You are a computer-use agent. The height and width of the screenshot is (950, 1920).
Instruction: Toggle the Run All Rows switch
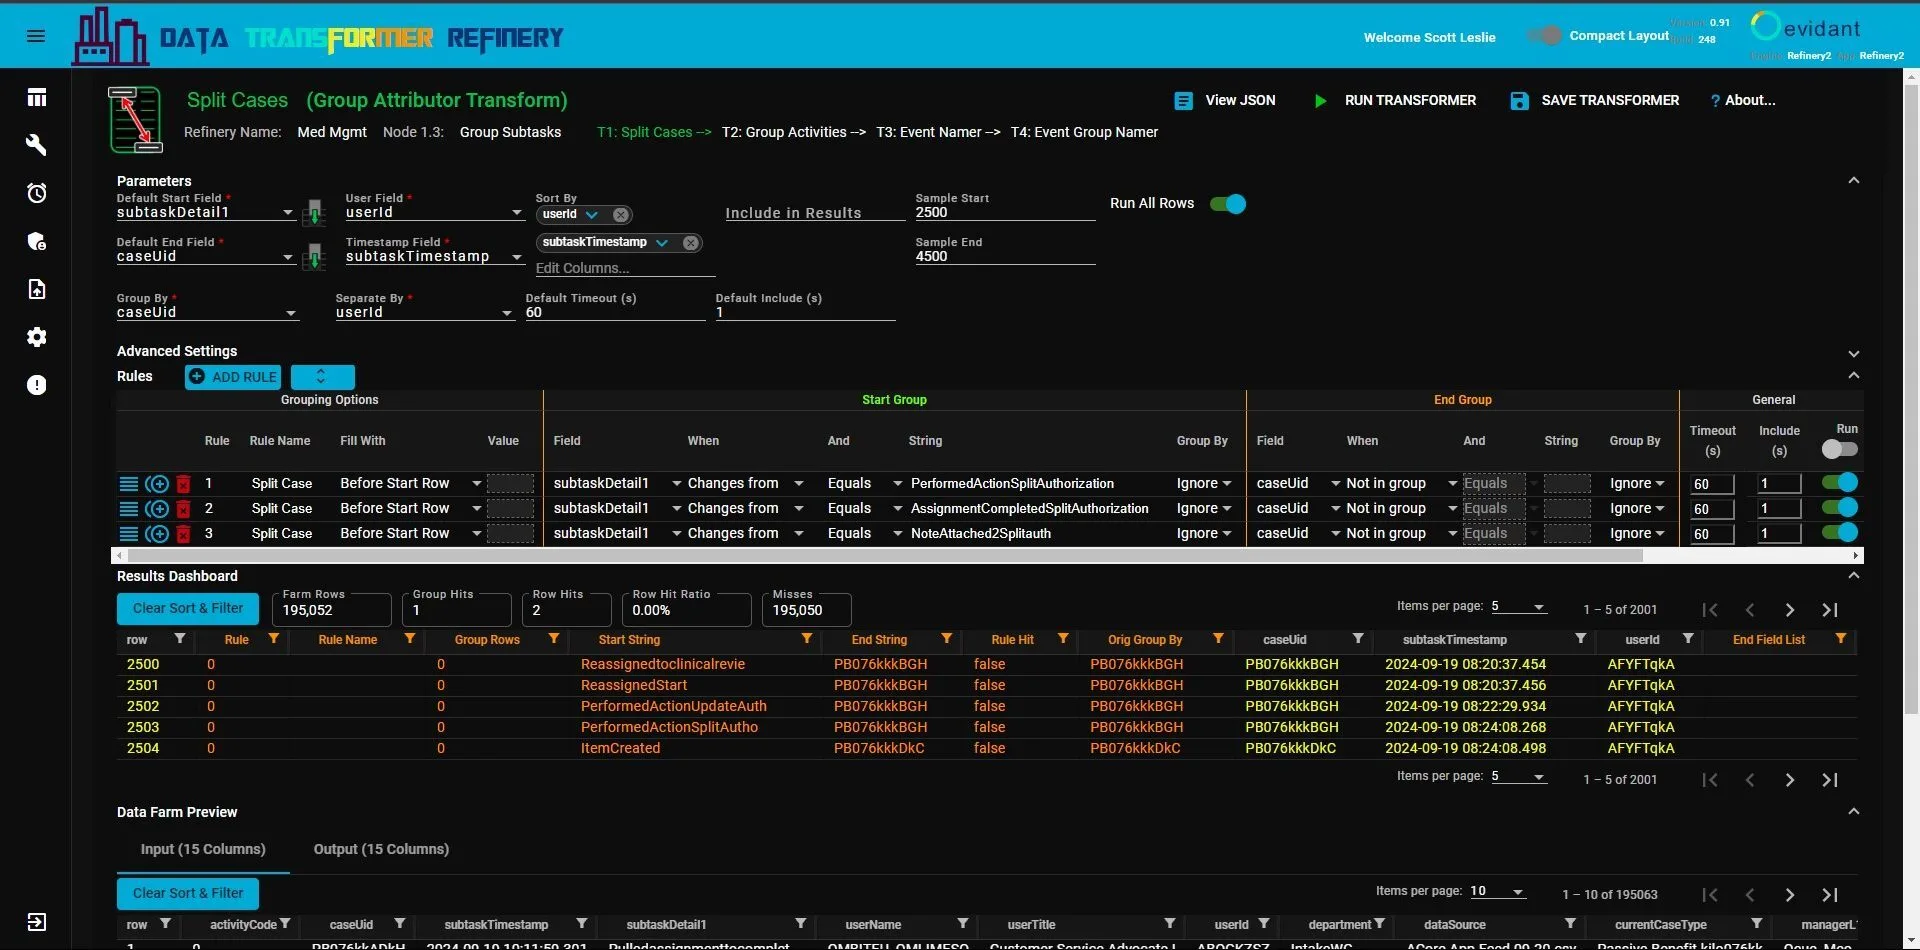1227,204
